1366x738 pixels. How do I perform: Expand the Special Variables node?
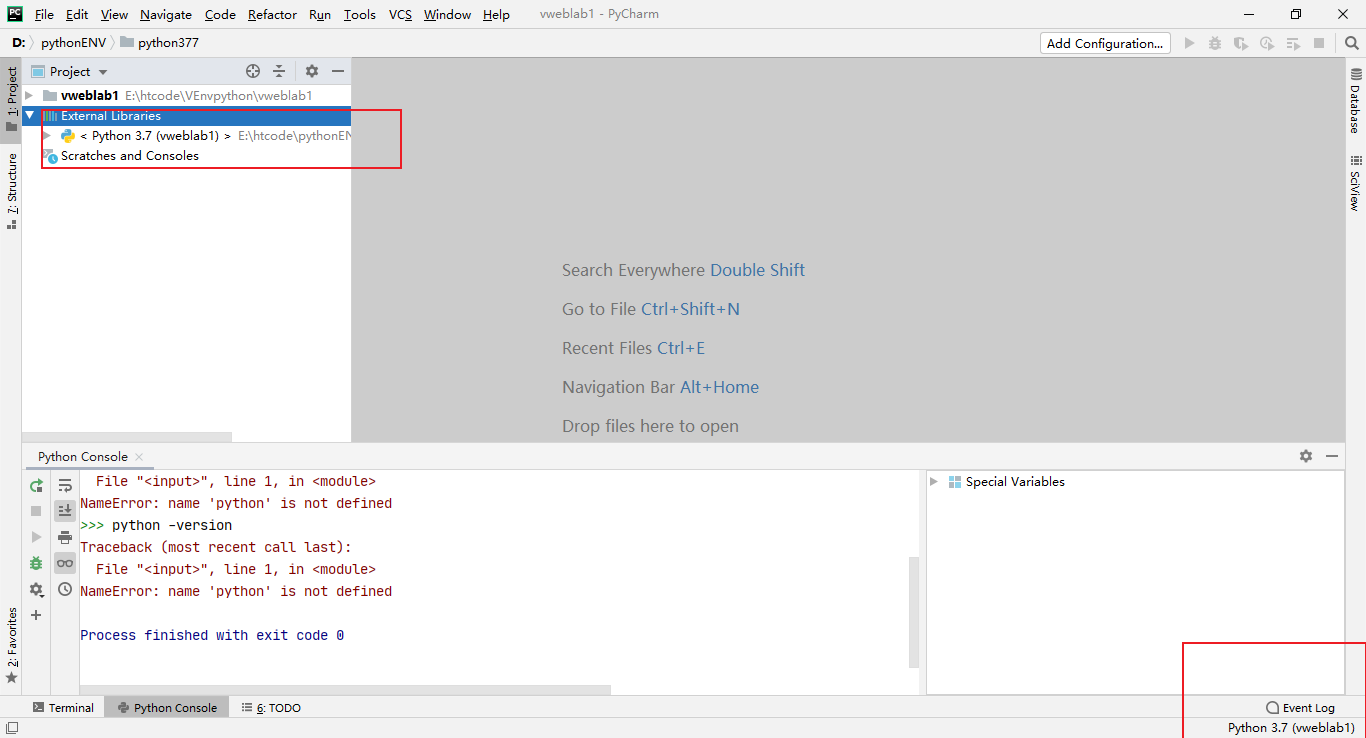coord(934,482)
